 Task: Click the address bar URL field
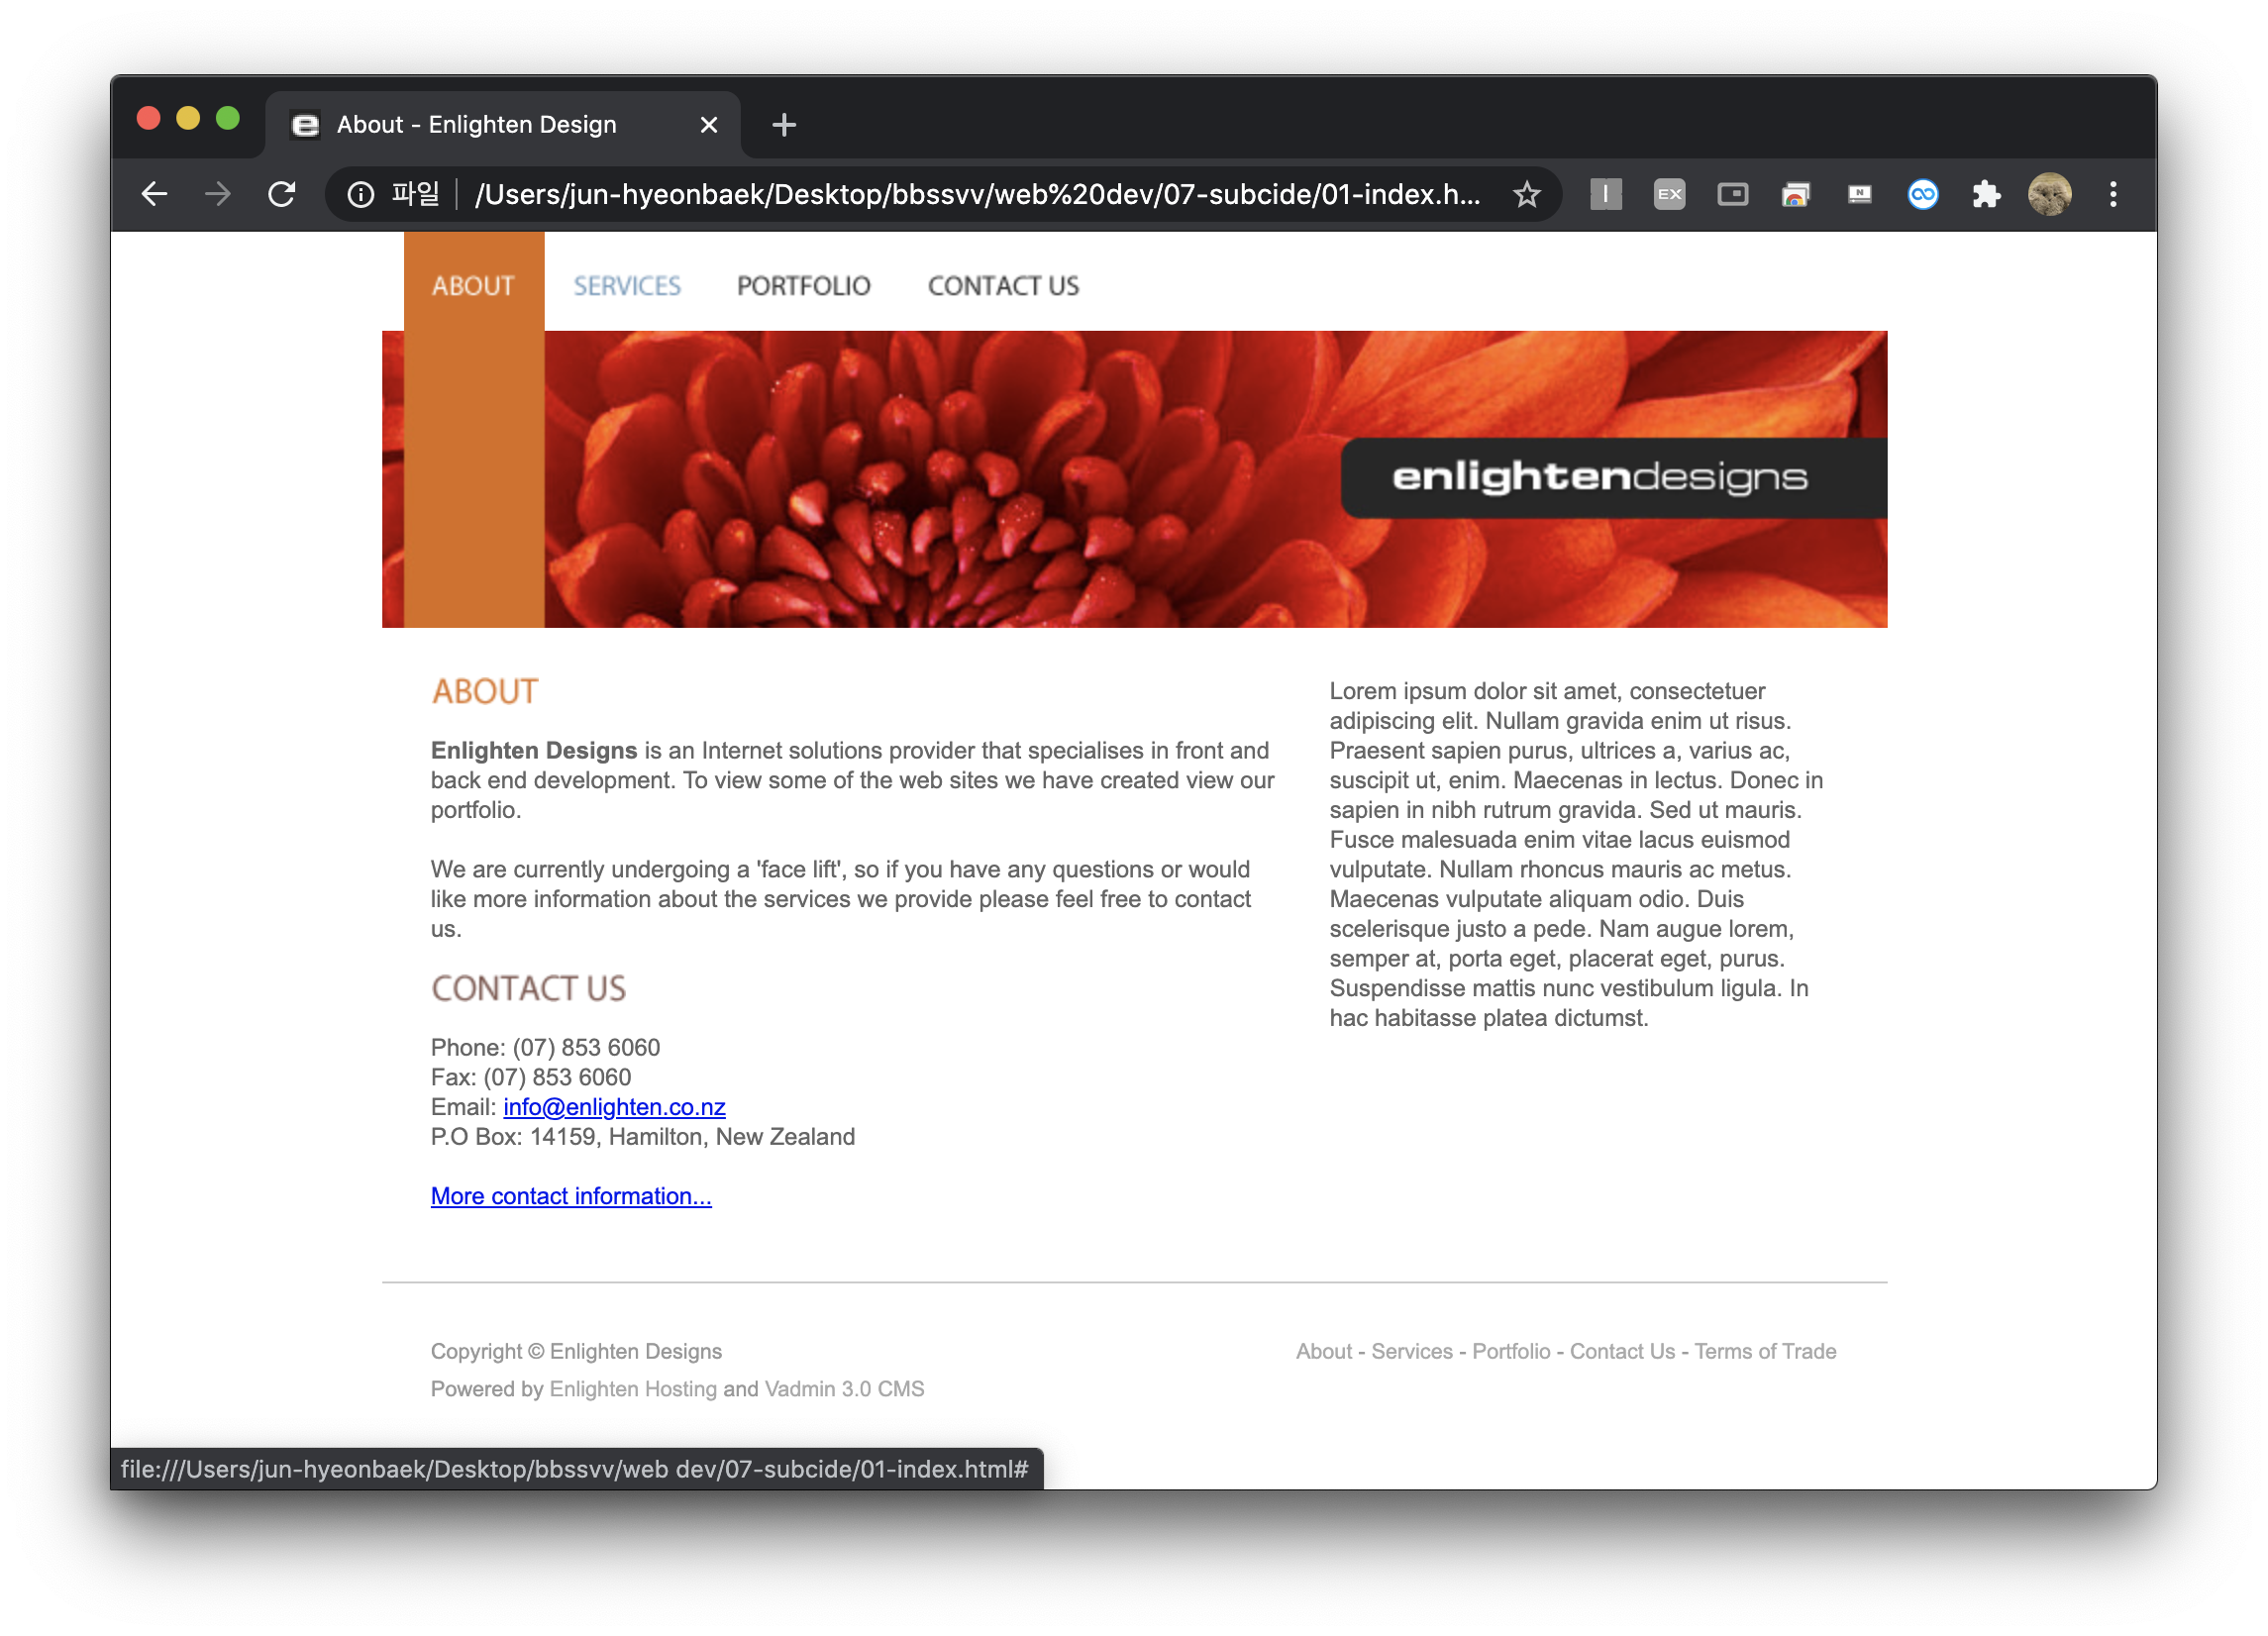pyautogui.click(x=975, y=194)
